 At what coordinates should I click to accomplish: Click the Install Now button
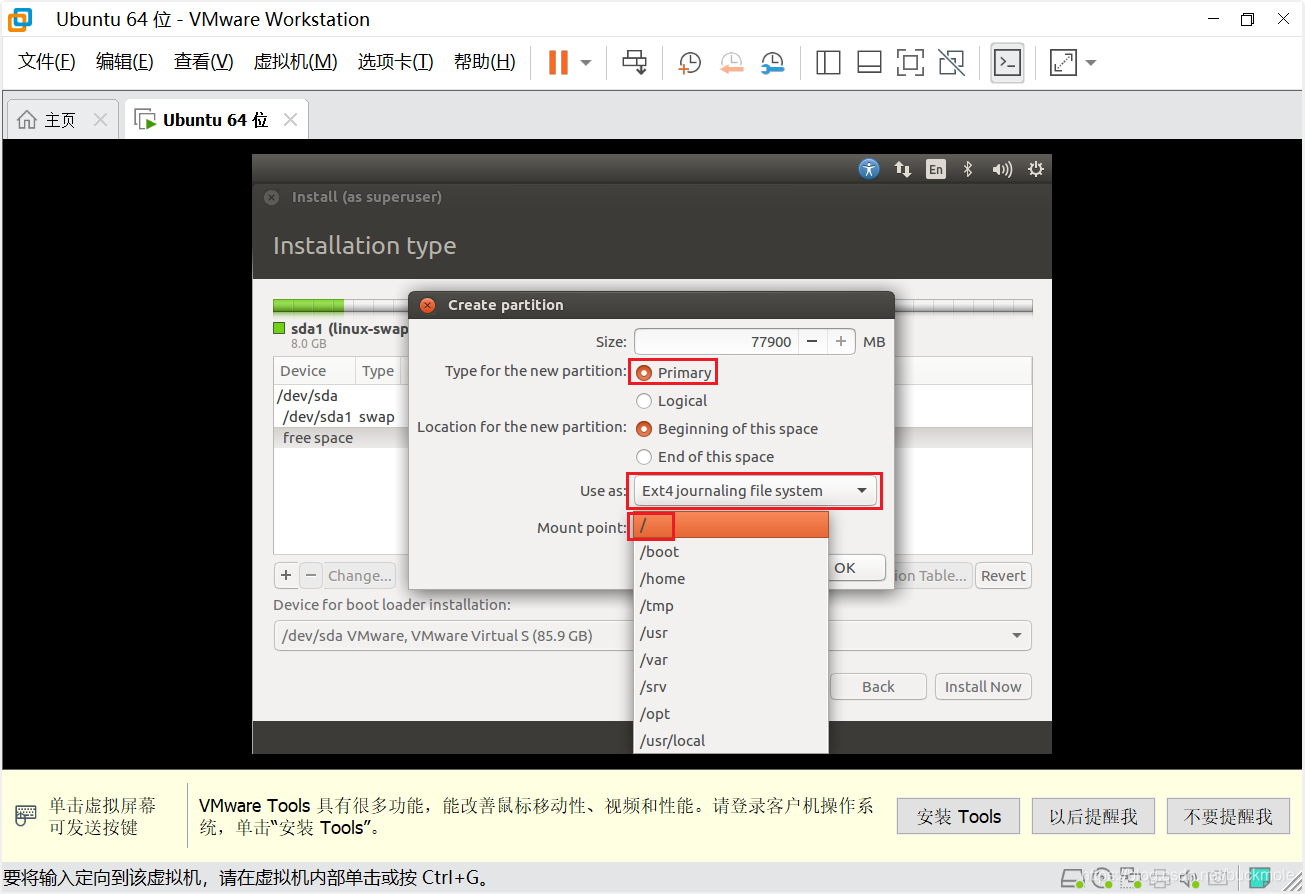983,687
